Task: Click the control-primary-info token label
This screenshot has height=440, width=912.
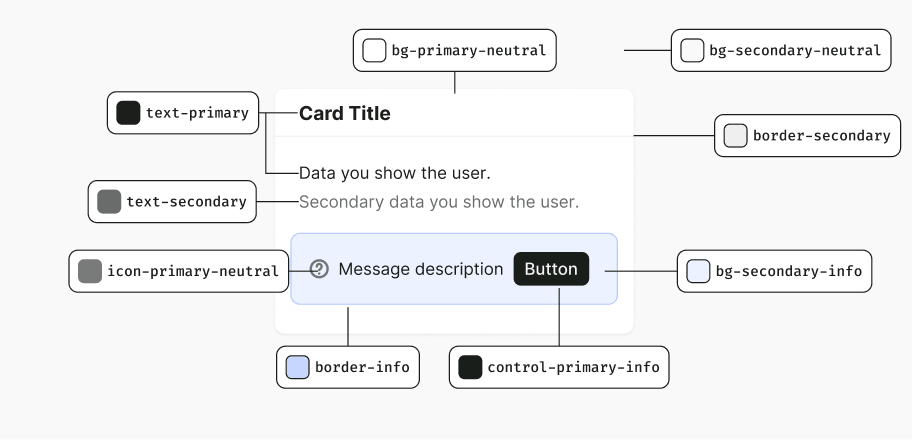Action: click(x=573, y=367)
